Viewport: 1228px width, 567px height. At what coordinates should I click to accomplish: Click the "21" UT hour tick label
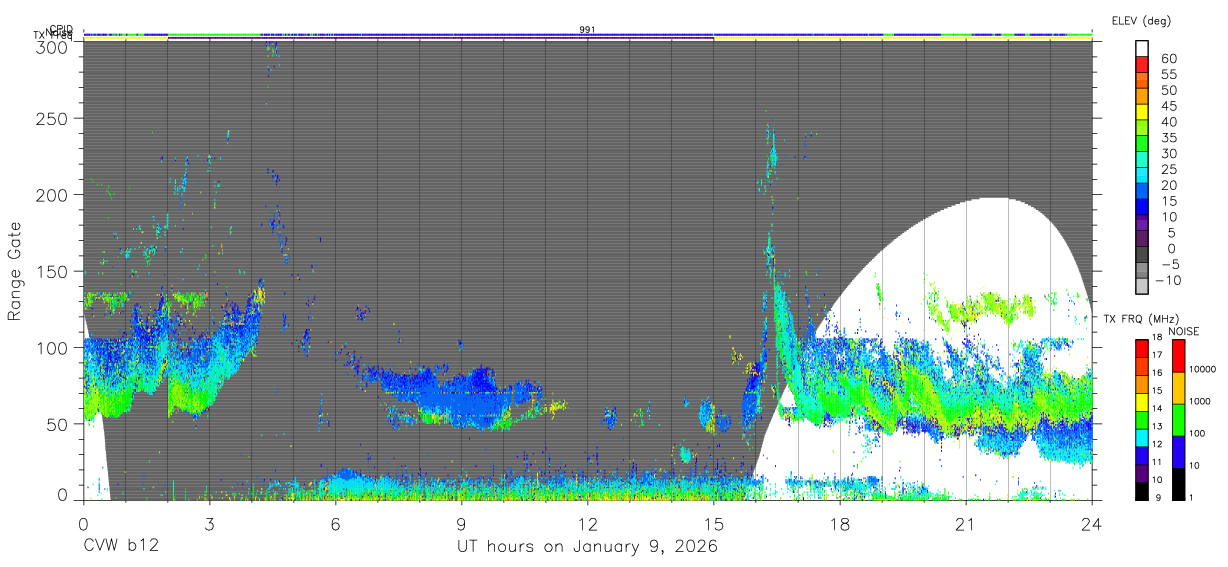pyautogui.click(x=965, y=524)
